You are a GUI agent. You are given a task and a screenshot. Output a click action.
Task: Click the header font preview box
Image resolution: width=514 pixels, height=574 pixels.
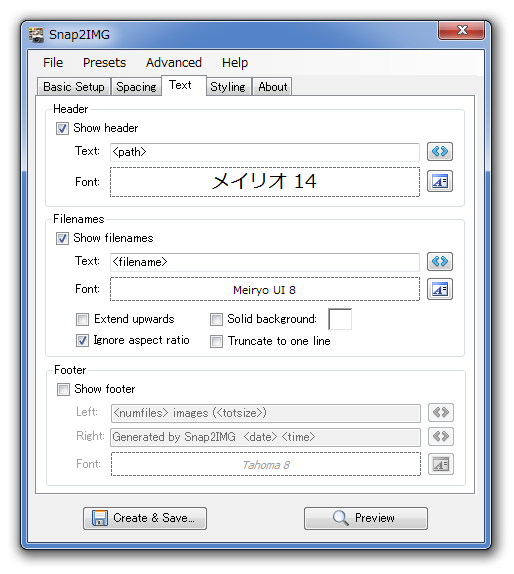(x=265, y=182)
